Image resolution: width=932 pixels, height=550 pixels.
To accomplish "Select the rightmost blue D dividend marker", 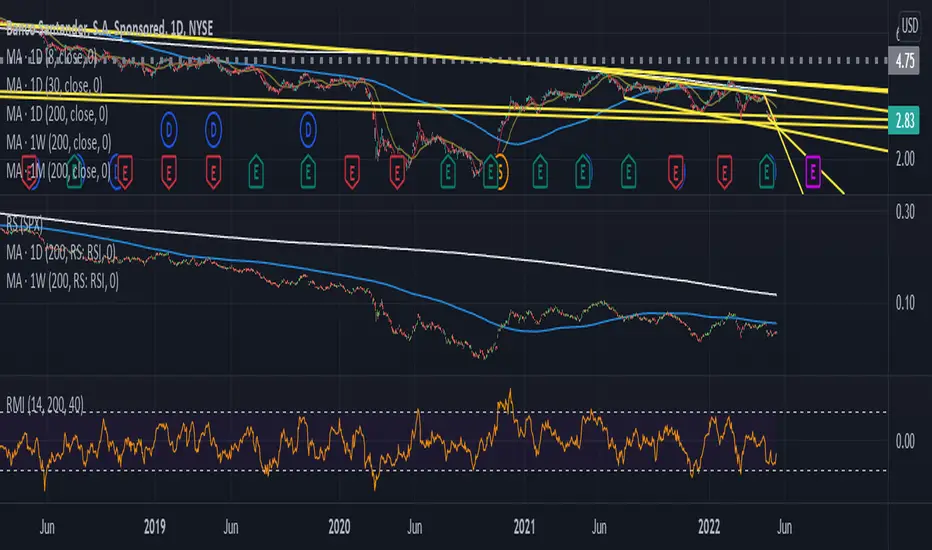I will pos(310,128).
